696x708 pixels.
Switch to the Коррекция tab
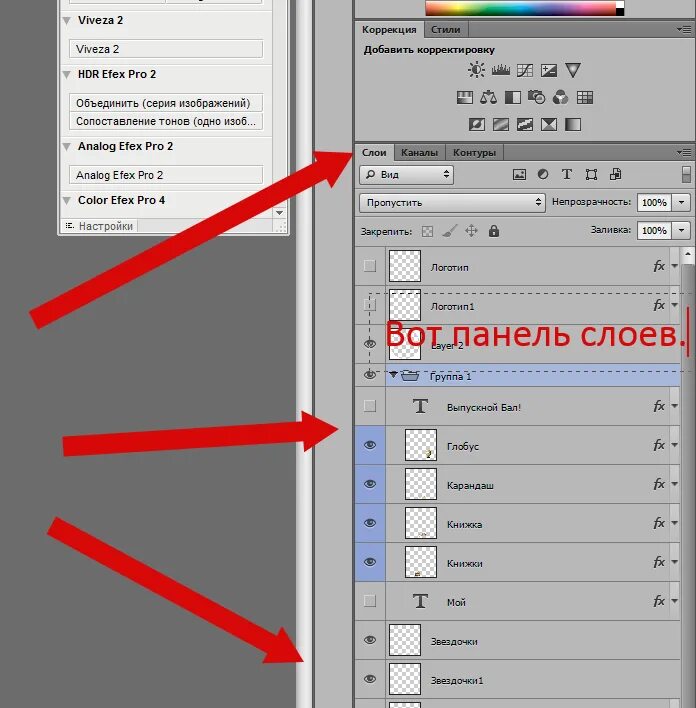pos(389,30)
